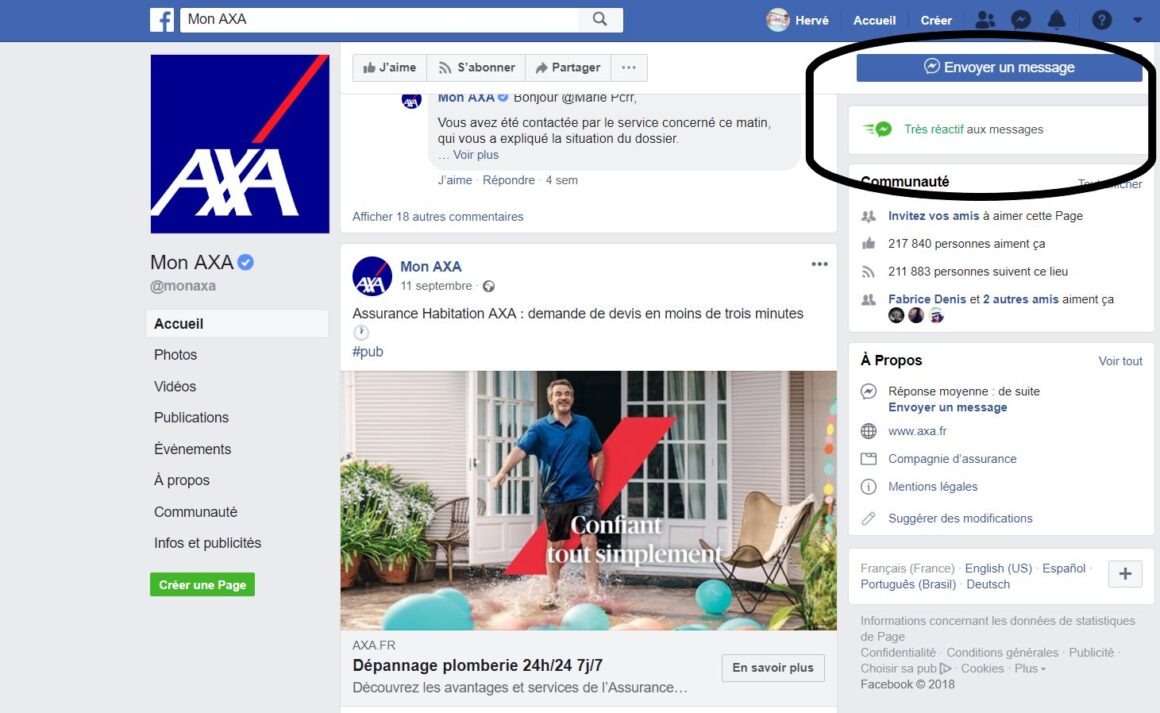The image size is (1160, 713).
Task: Open the help question mark icon
Action: (1101, 19)
